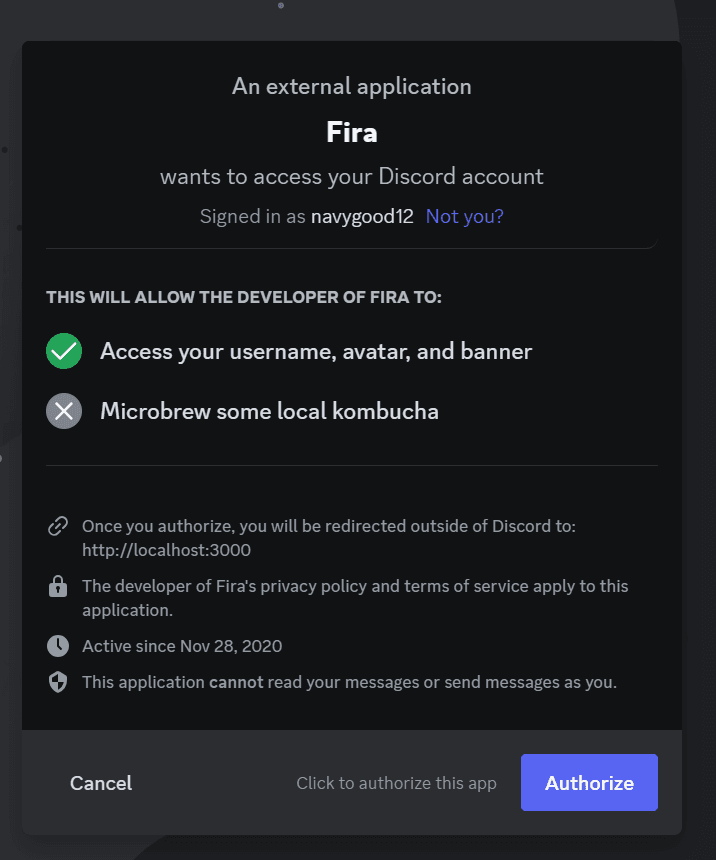
Task: Click the "Click to authorize this app" hint
Action: click(x=396, y=783)
